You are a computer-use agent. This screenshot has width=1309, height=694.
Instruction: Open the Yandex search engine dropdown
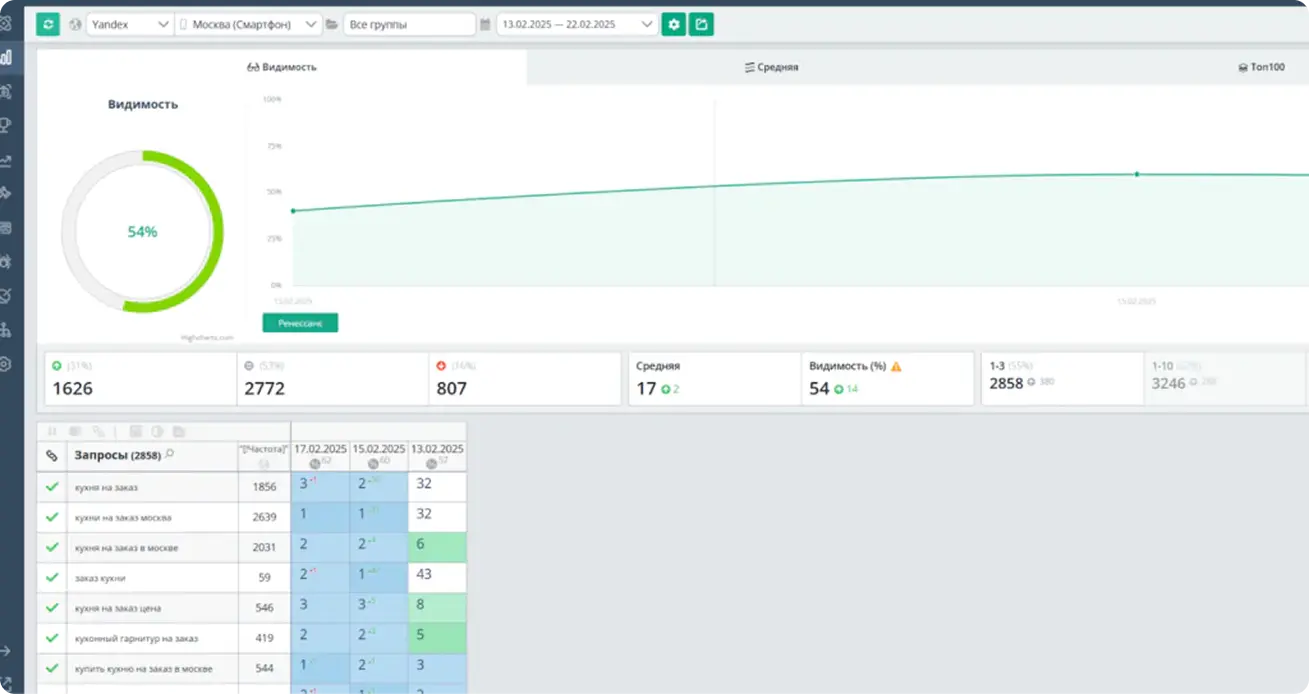[x=129, y=24]
